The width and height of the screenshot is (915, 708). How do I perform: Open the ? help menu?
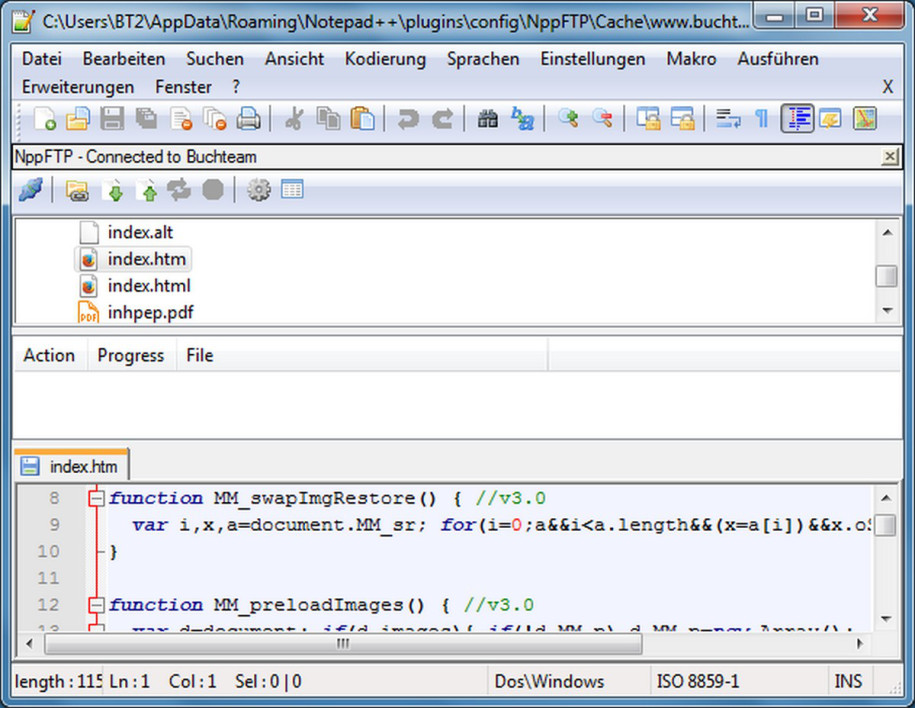pyautogui.click(x=236, y=87)
